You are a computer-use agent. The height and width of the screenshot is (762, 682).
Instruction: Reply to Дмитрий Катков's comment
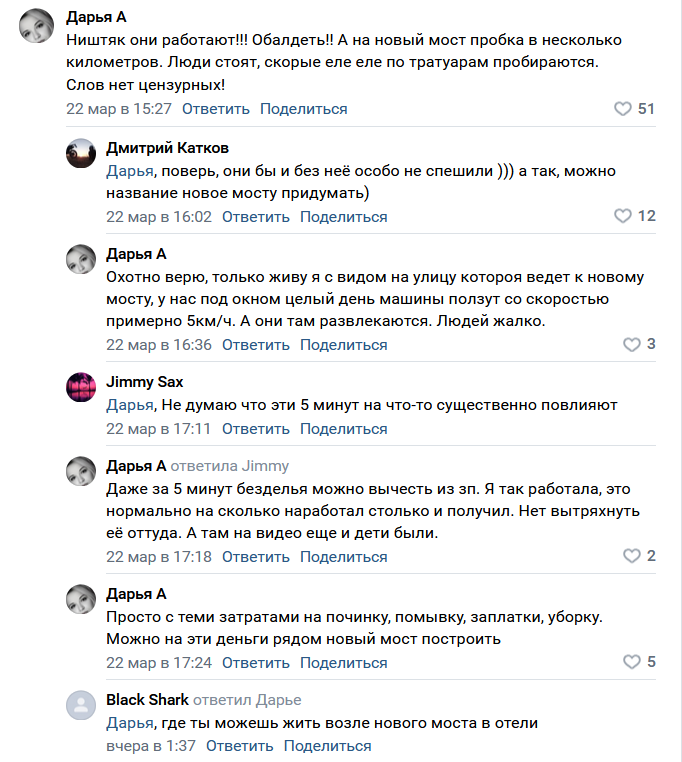tap(255, 217)
